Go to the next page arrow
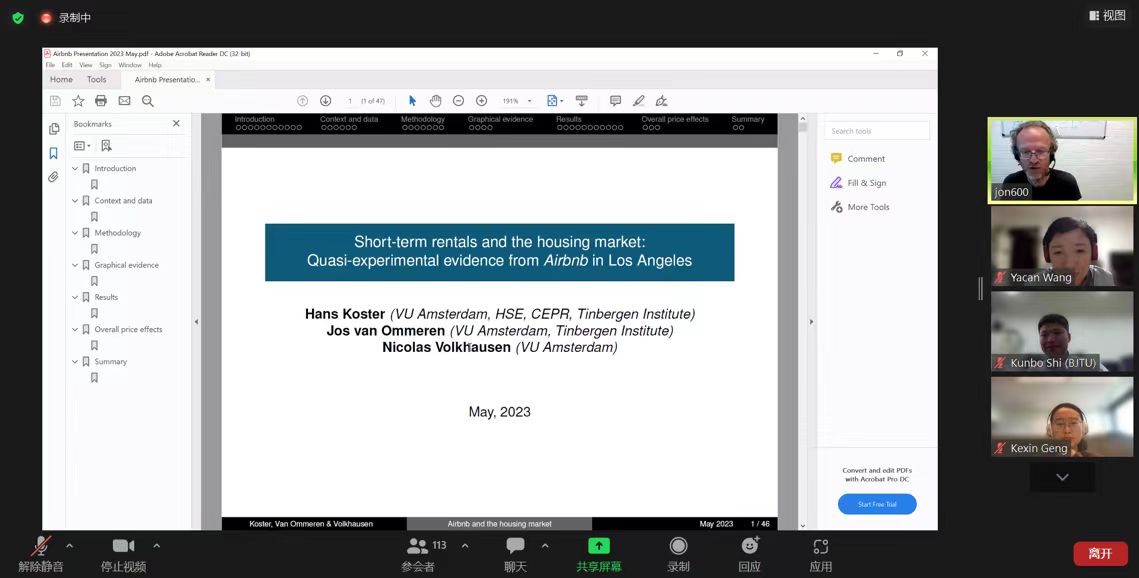 [x=325, y=101]
